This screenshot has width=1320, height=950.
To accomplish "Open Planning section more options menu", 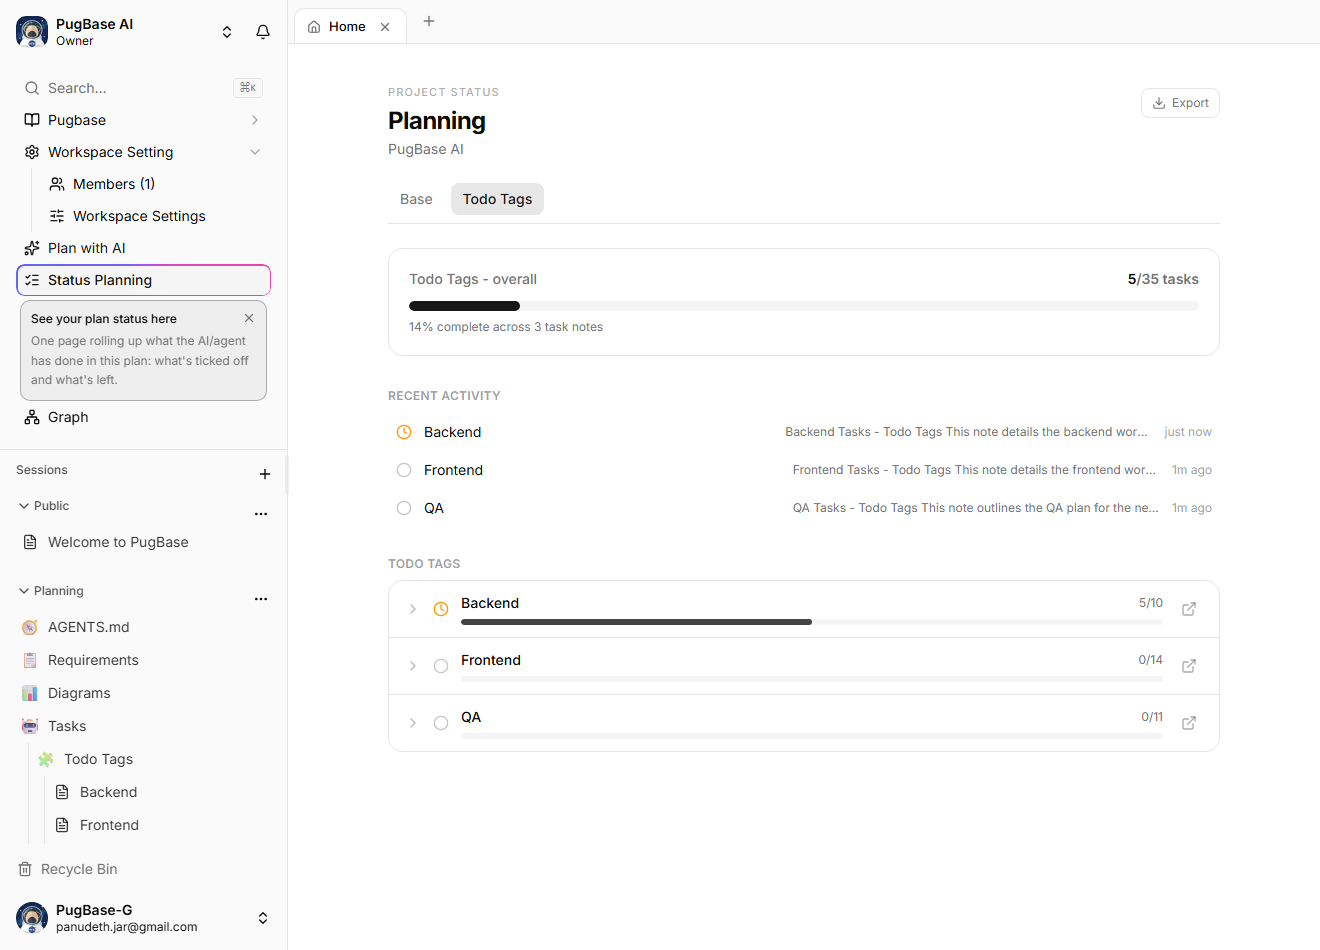I will click(261, 599).
